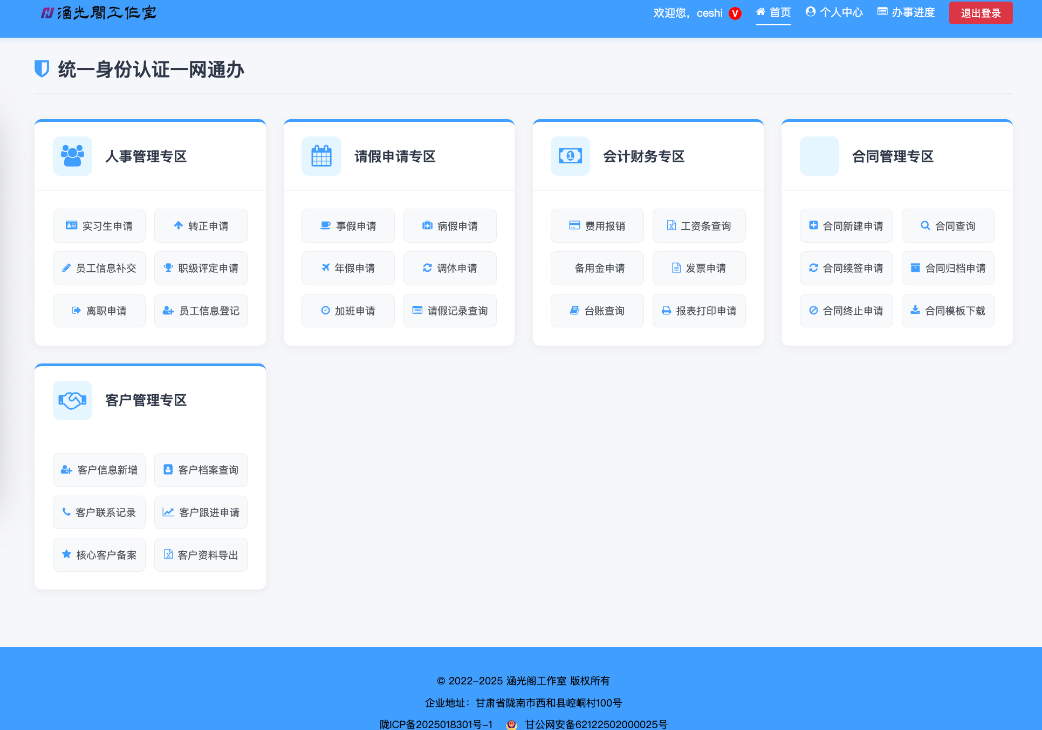Open 合同模板下载 button
This screenshot has height=730, width=1042.
coord(948,311)
